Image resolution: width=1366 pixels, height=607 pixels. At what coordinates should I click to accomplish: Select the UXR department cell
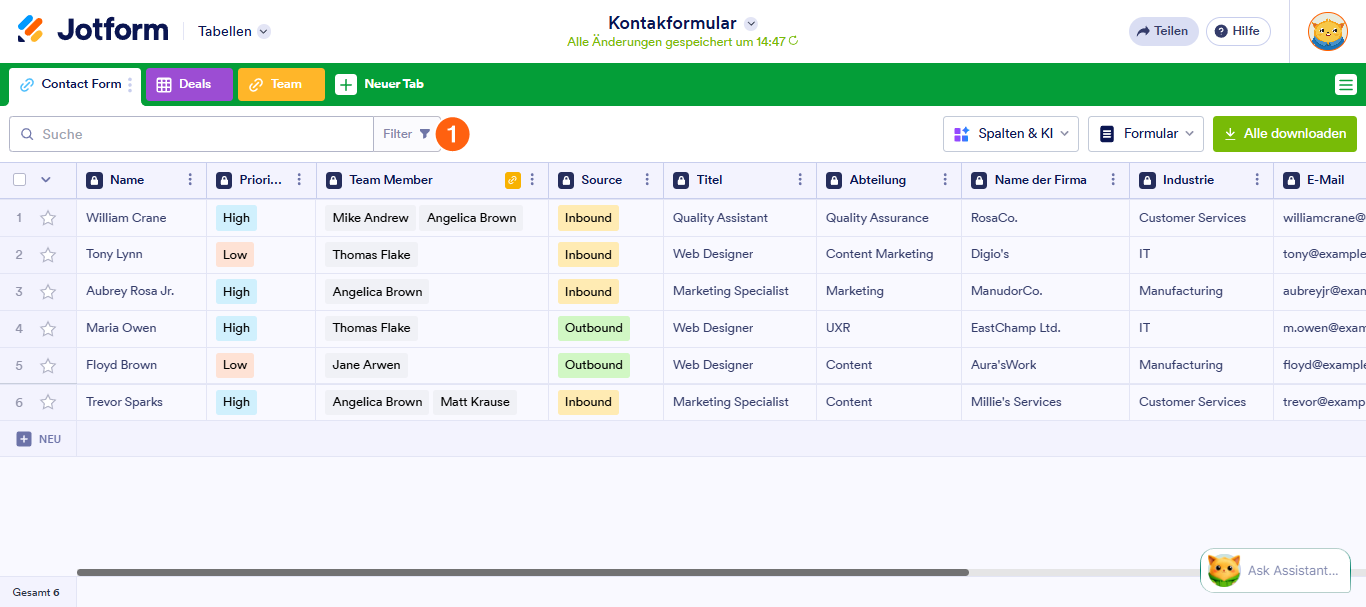(889, 328)
